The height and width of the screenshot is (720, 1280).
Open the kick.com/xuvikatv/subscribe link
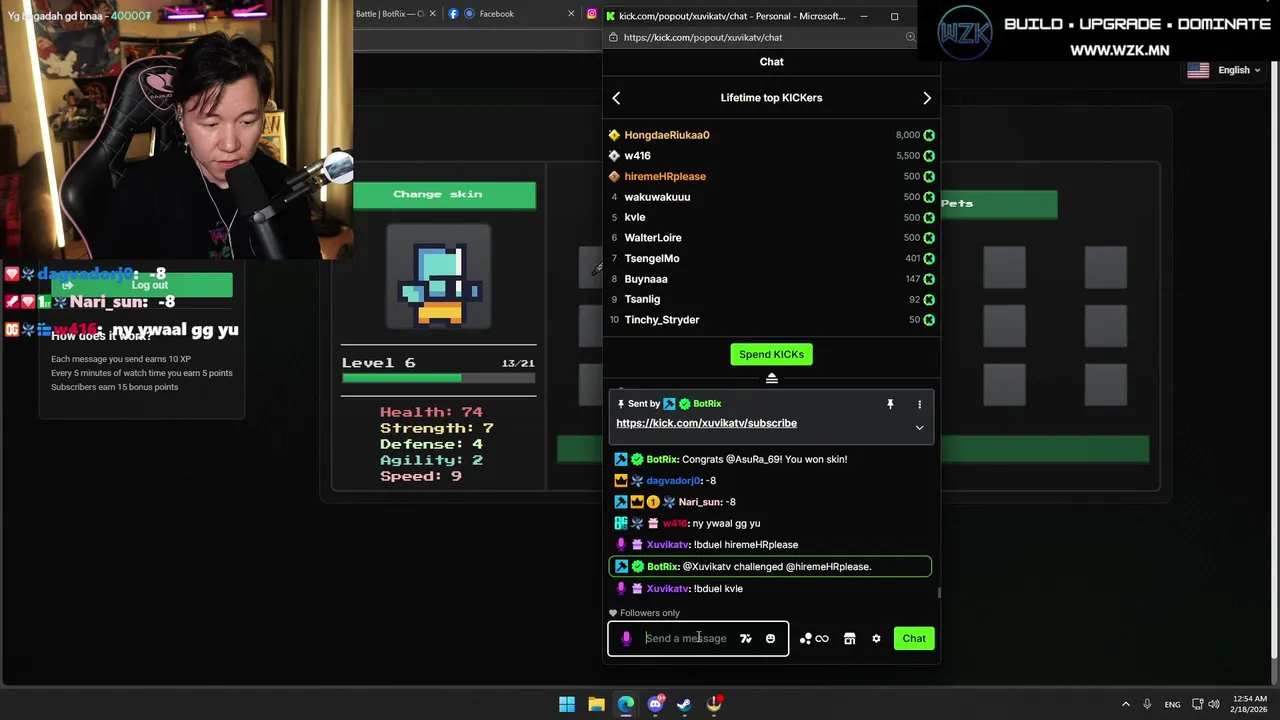coord(706,423)
